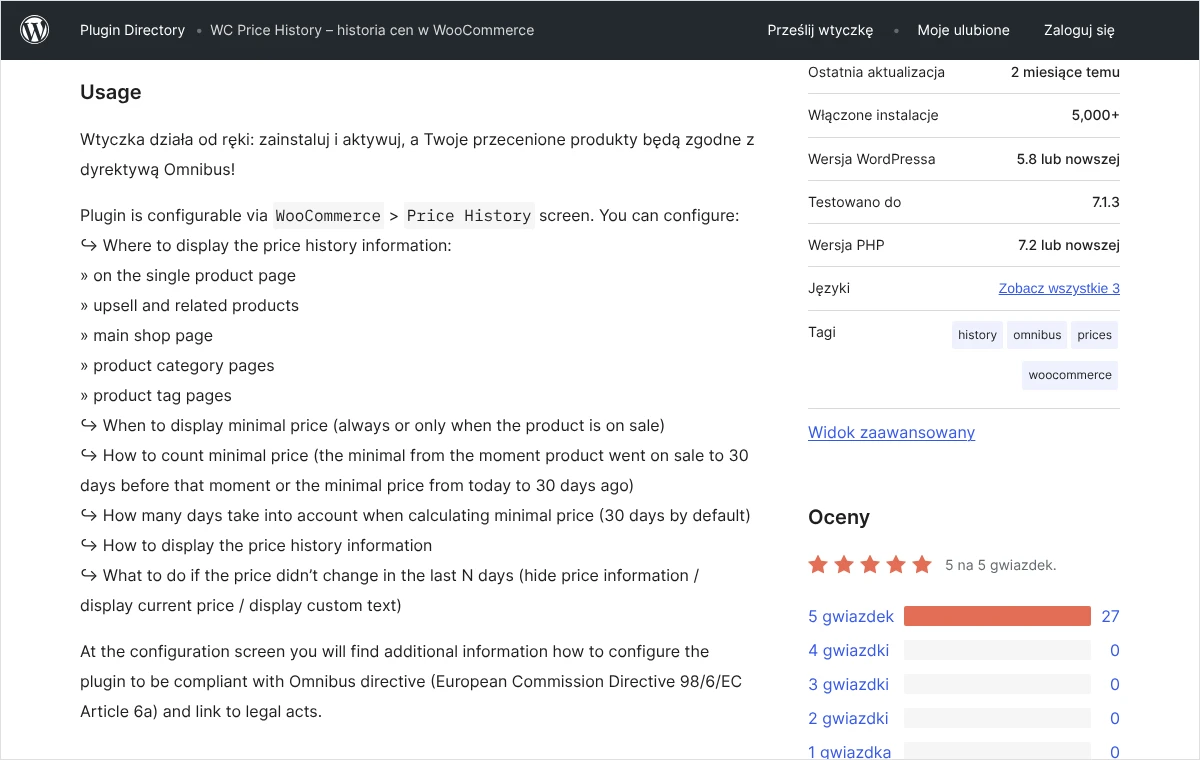The height and width of the screenshot is (760, 1200).
Task: Click the 'product tag pages' line
Action: (x=156, y=396)
